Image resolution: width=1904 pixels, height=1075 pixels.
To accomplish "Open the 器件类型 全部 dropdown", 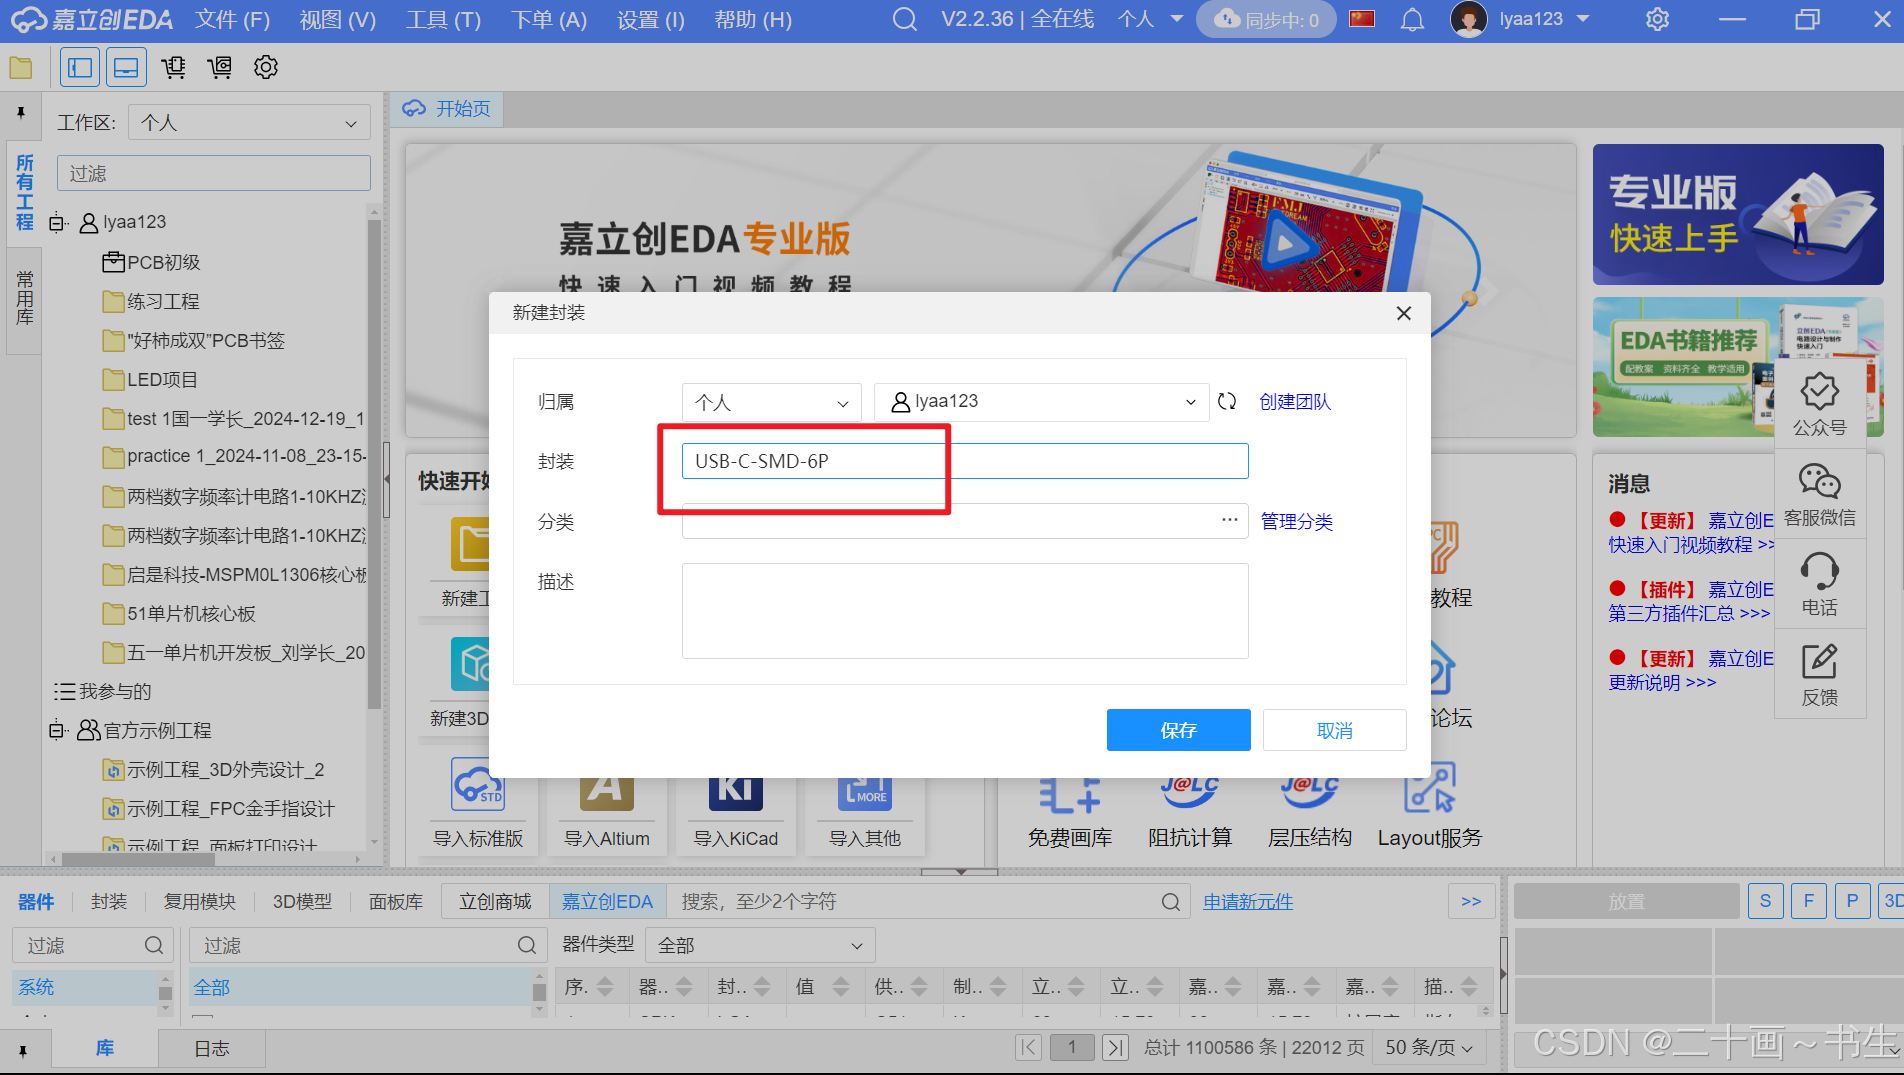I will click(x=760, y=945).
